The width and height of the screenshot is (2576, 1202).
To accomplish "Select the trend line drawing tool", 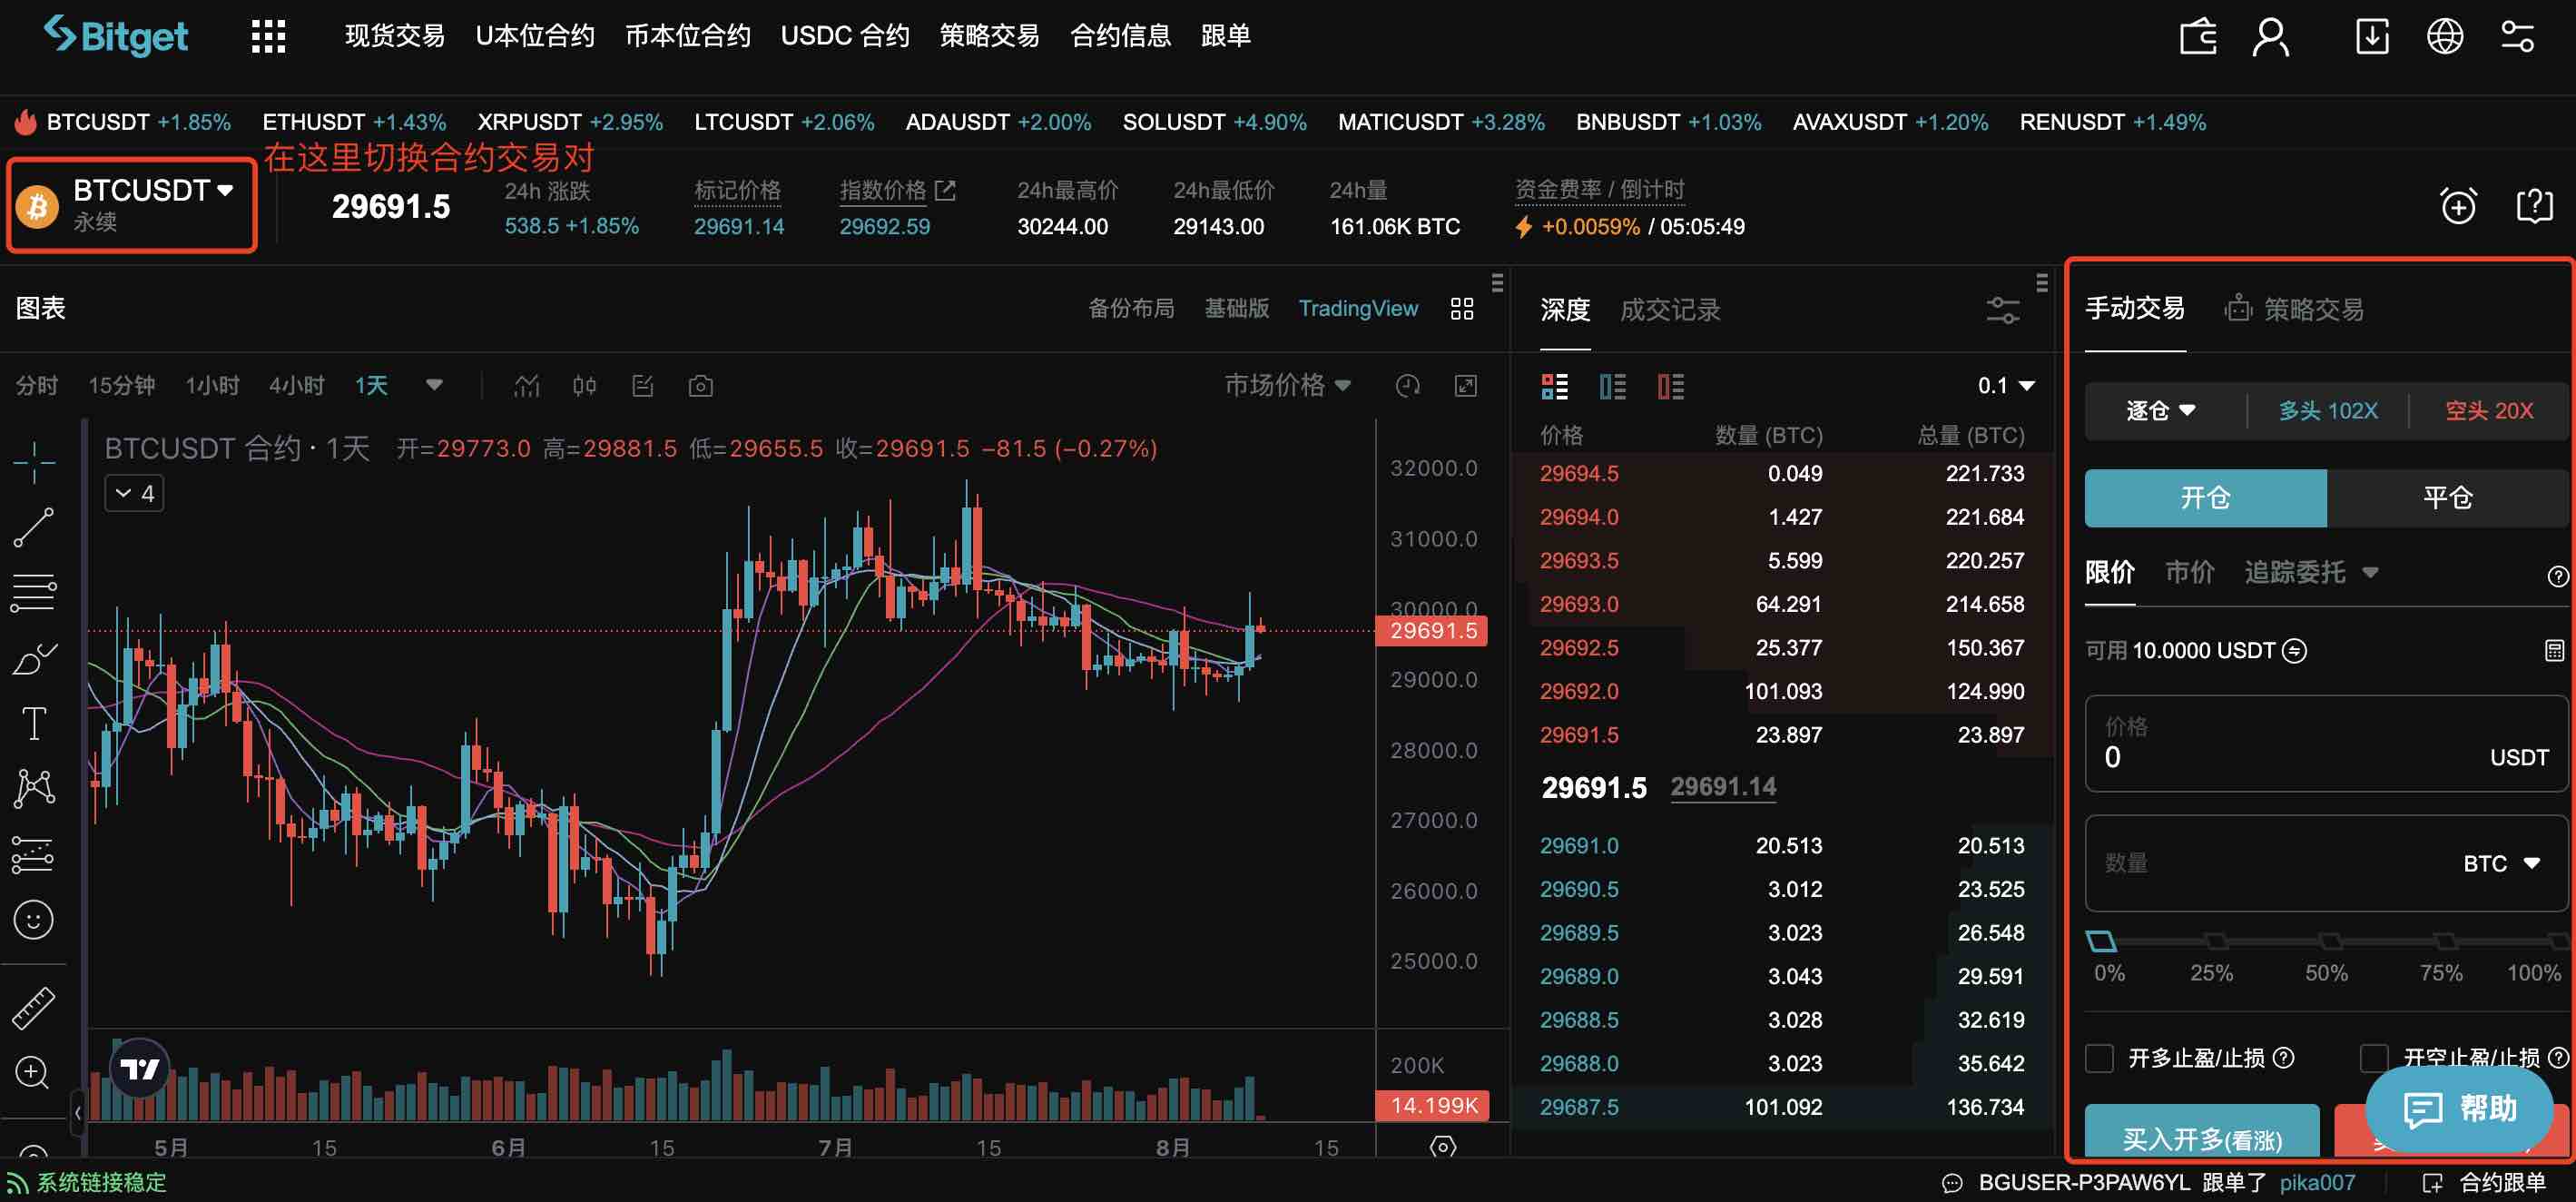I will [x=34, y=528].
